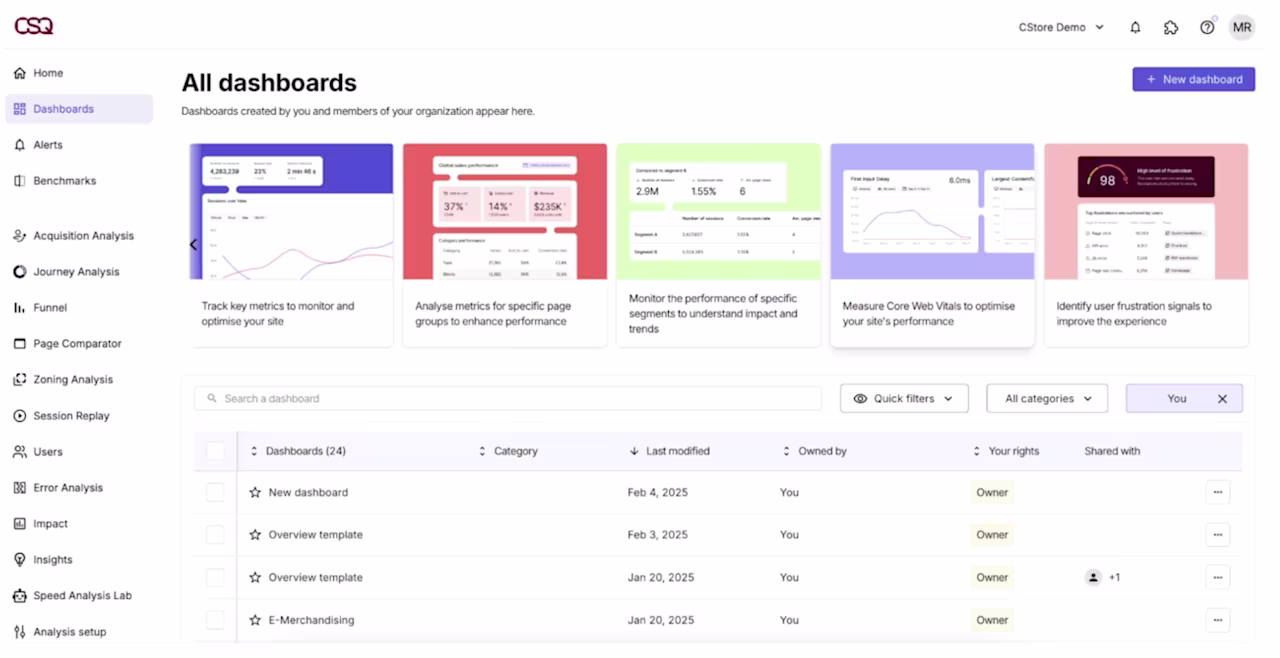Remove the You filter chip
Viewport: 1280px width, 658px height.
1222,398
